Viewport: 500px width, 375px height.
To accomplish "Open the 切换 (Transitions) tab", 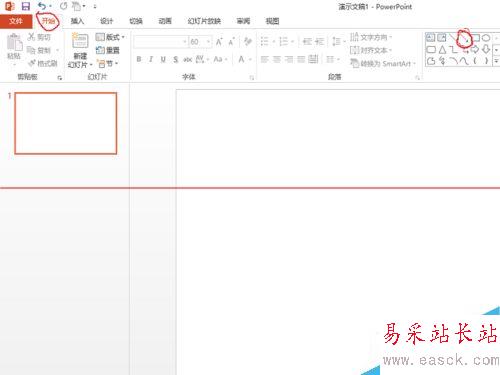I will [136, 21].
